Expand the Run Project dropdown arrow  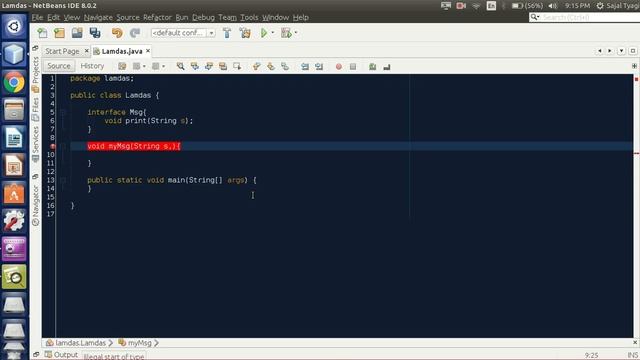273,33
